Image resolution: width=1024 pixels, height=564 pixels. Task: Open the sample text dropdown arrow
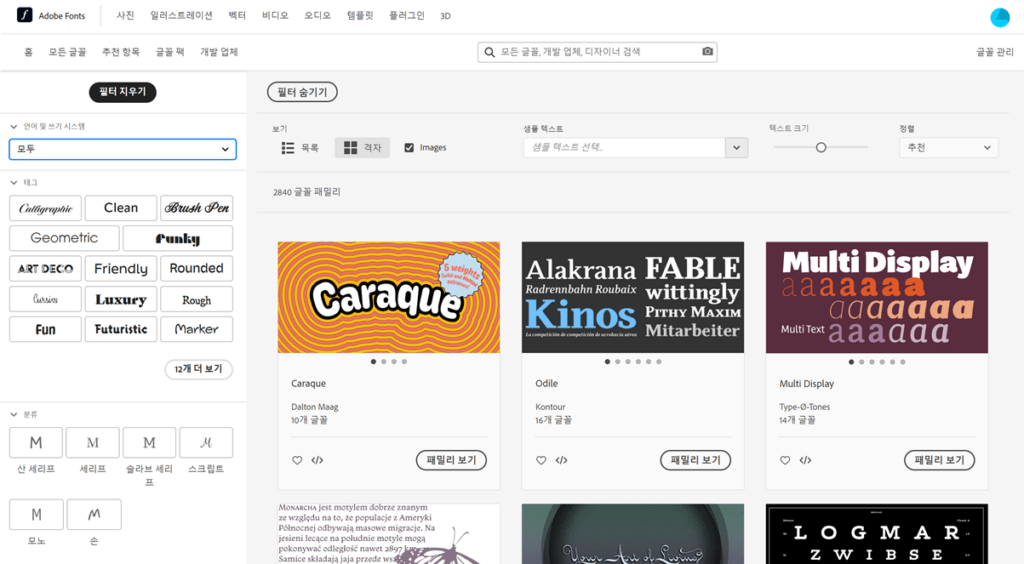coord(737,148)
